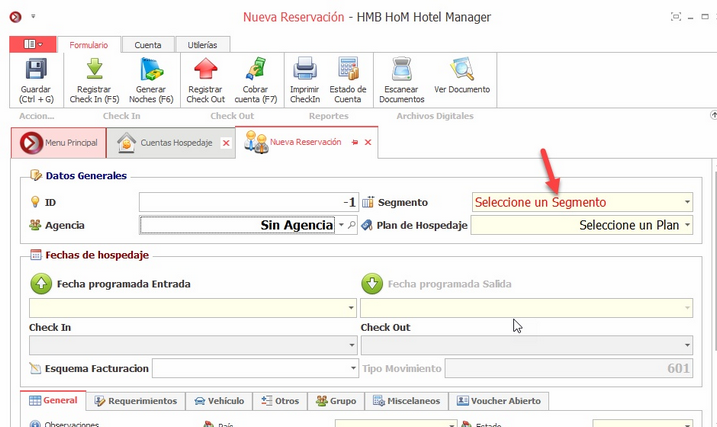The image size is (717, 427).
Task: Expand the Segmento dropdown
Action: pos(687,202)
